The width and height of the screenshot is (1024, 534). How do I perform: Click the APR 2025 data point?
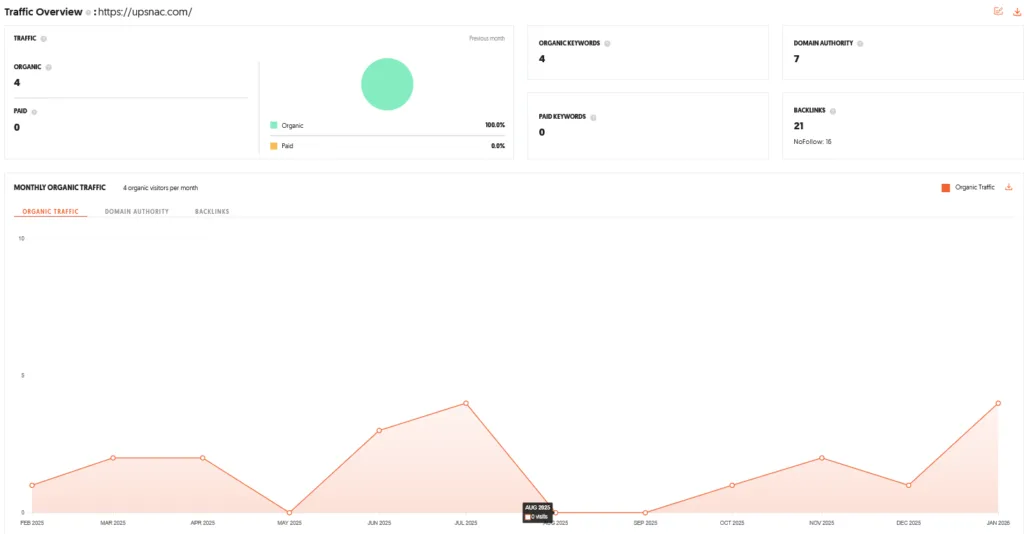click(202, 458)
